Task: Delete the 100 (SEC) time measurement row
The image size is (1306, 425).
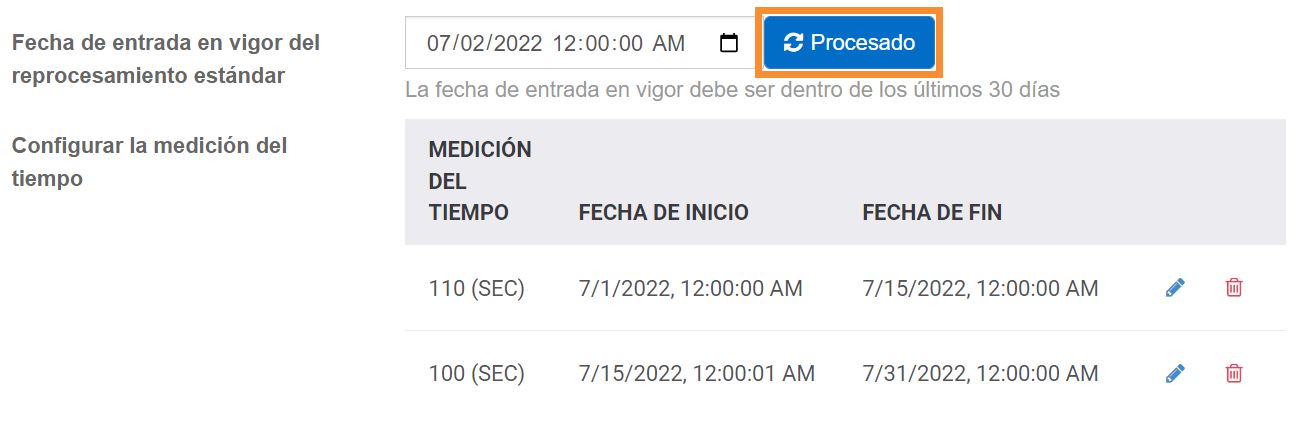Action: [x=1234, y=374]
